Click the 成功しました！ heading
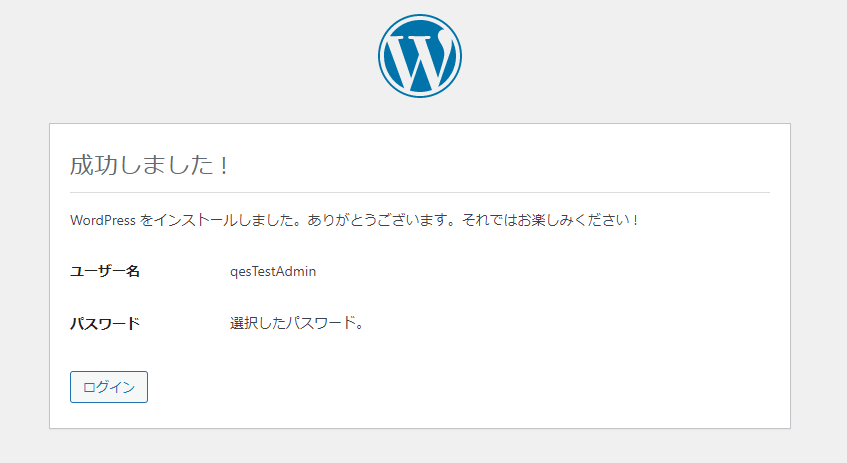847x463 pixels. 150,165
